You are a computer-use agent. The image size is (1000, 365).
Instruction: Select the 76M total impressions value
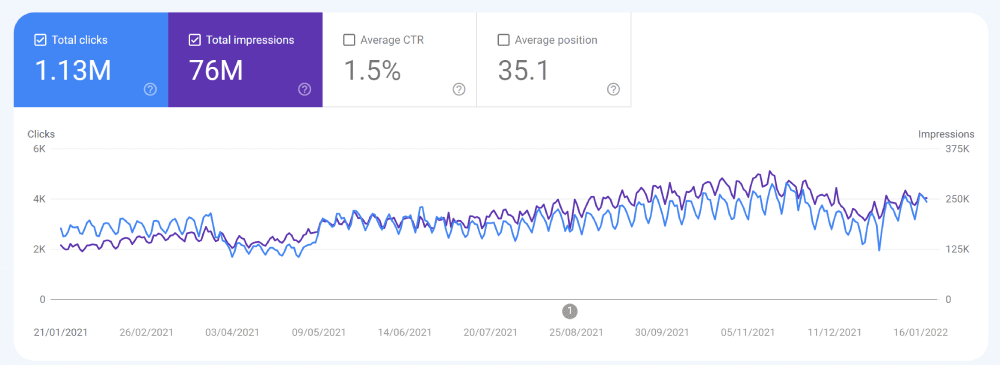click(x=216, y=71)
